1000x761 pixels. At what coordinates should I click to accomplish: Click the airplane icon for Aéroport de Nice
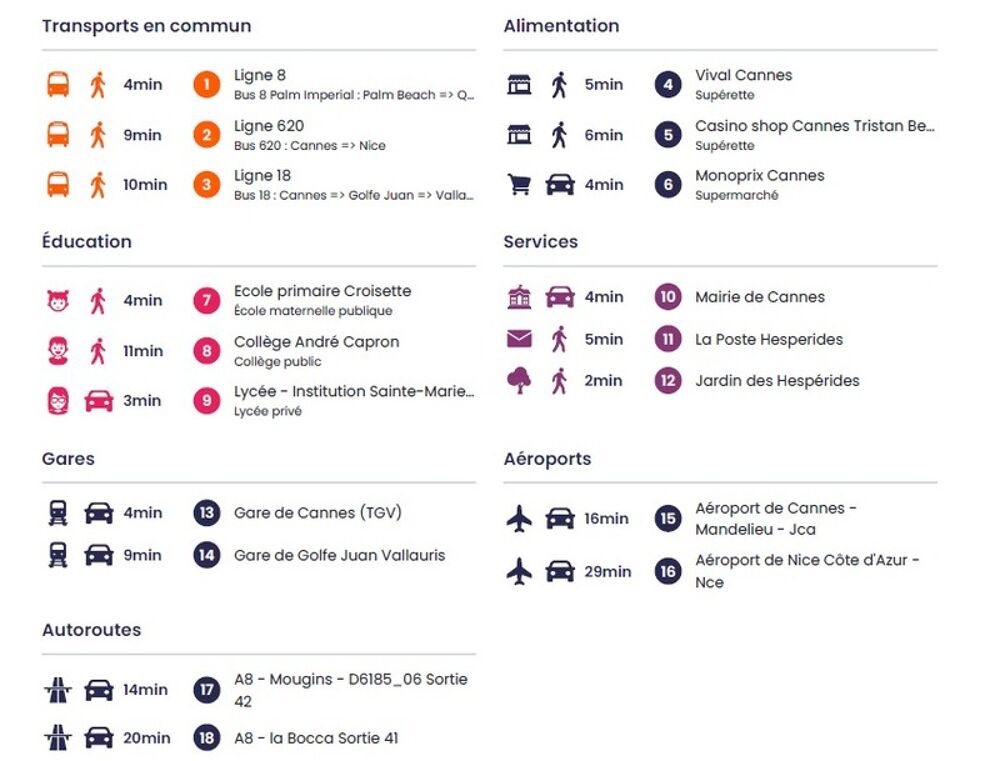[x=519, y=571]
